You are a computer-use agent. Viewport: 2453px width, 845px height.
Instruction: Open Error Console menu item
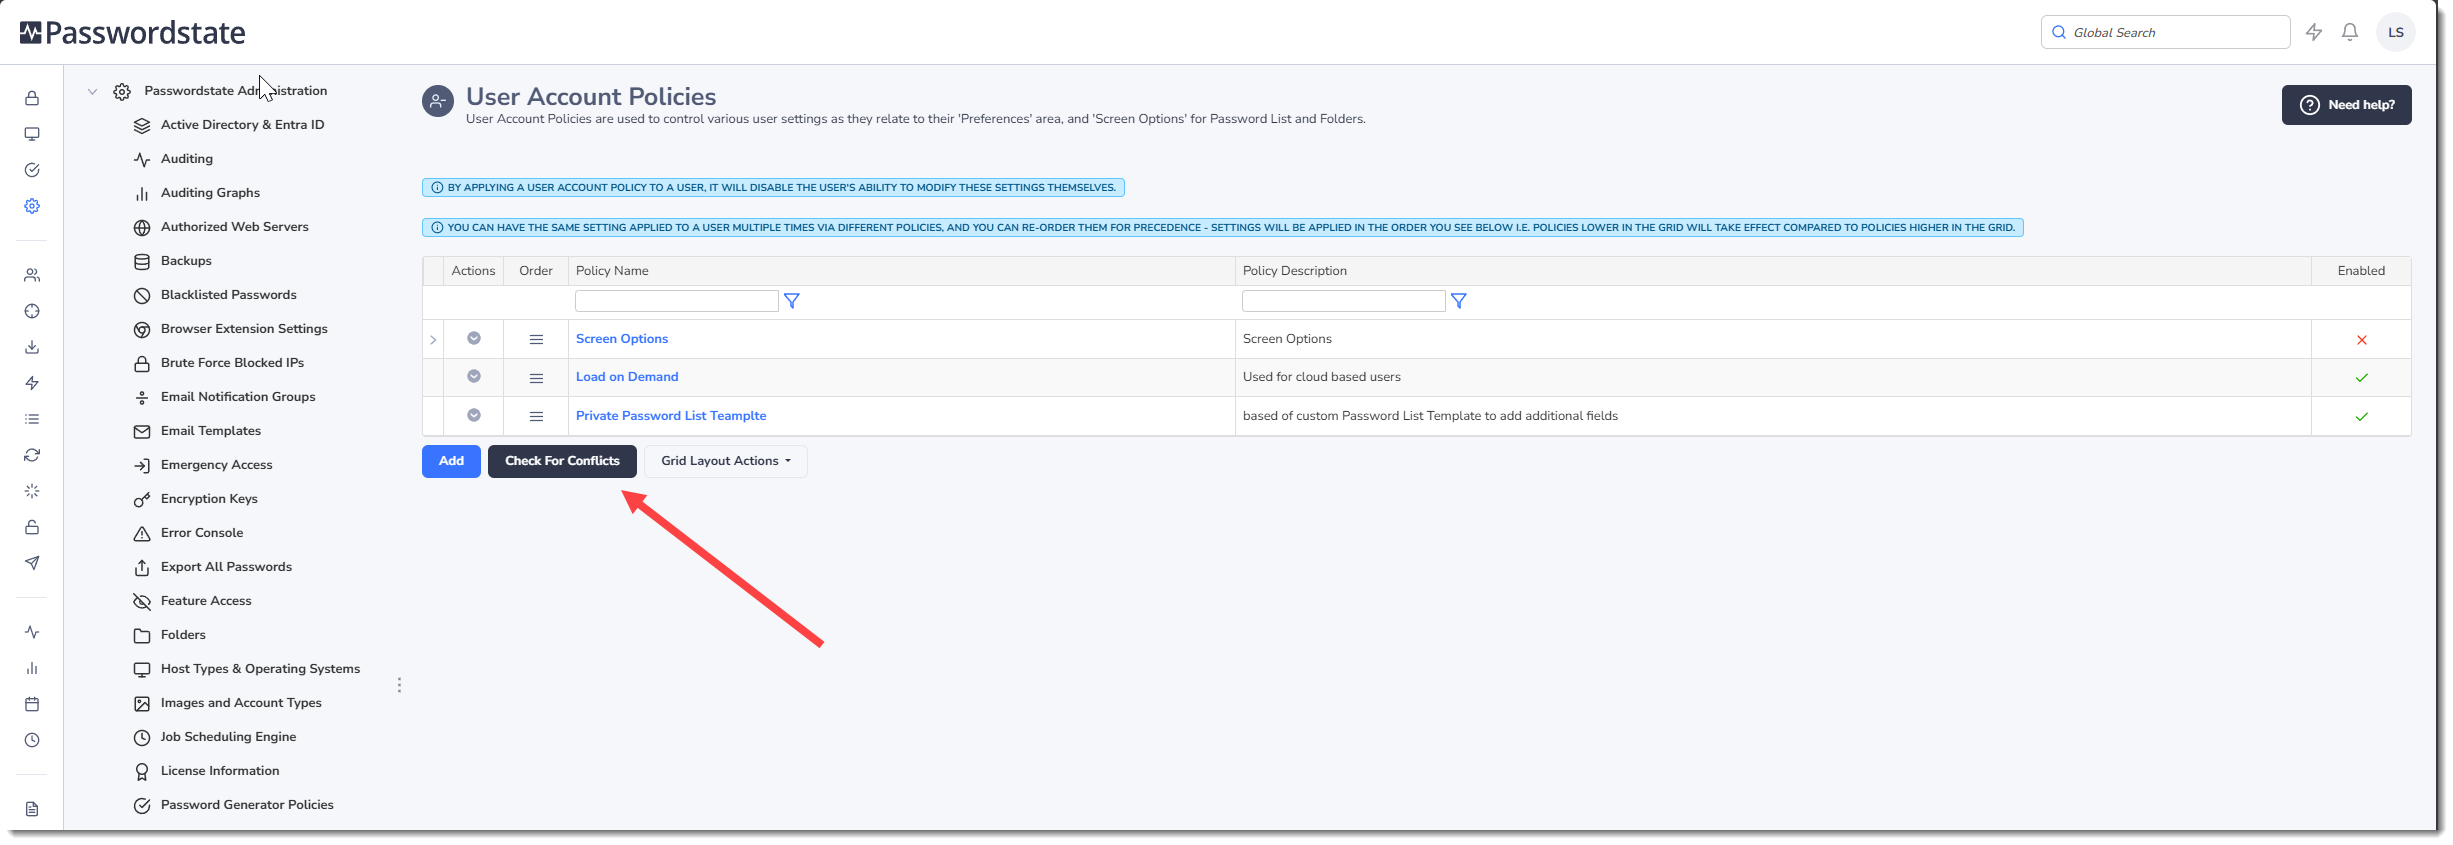tap(202, 533)
